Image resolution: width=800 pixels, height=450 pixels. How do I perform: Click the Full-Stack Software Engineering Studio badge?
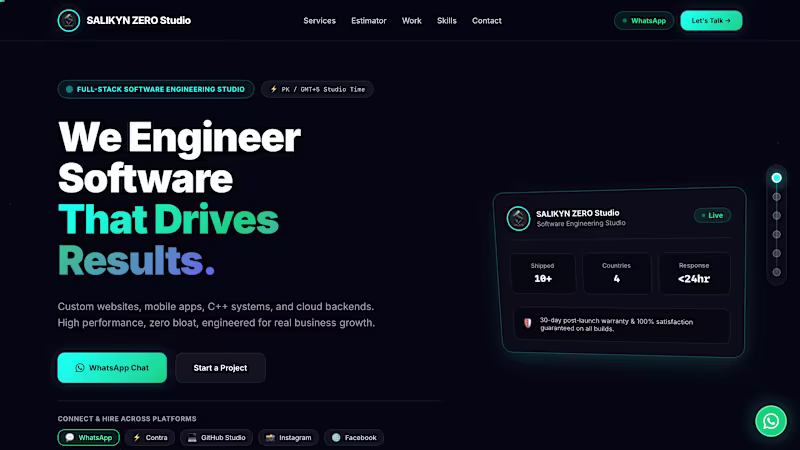(156, 89)
